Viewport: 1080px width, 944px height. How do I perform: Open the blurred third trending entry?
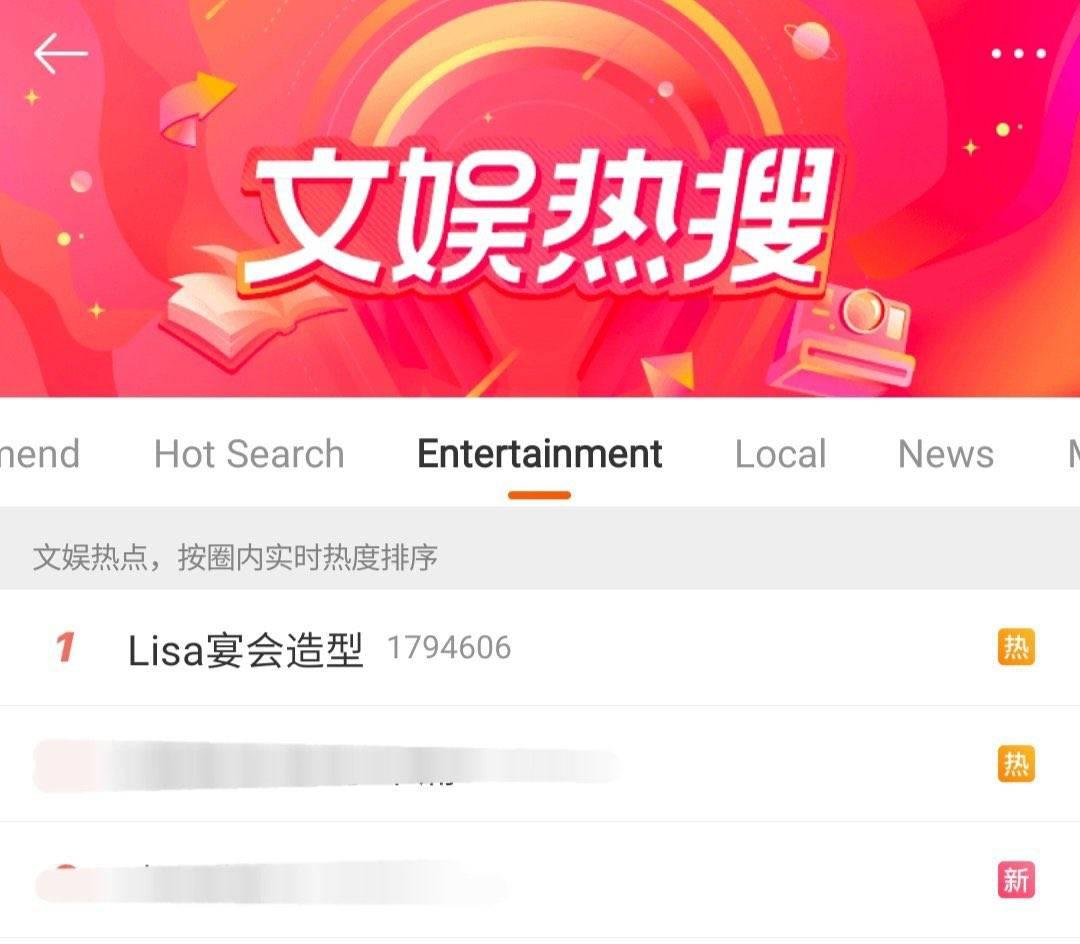[x=540, y=880]
